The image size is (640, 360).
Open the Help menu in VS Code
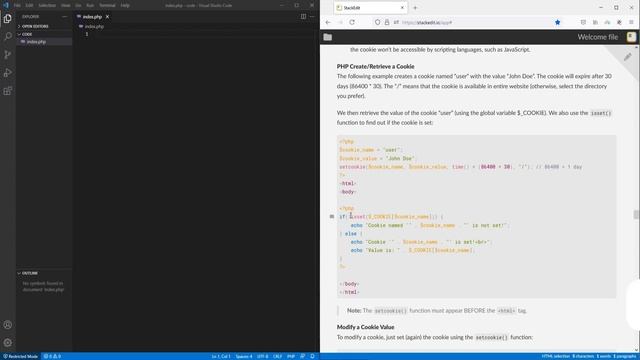coord(125,5)
